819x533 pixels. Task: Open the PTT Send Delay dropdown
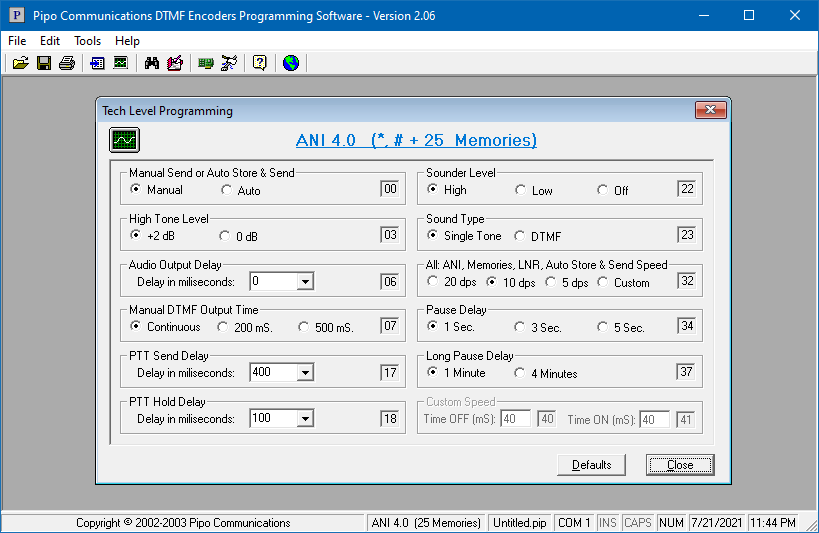pyautogui.click(x=305, y=373)
